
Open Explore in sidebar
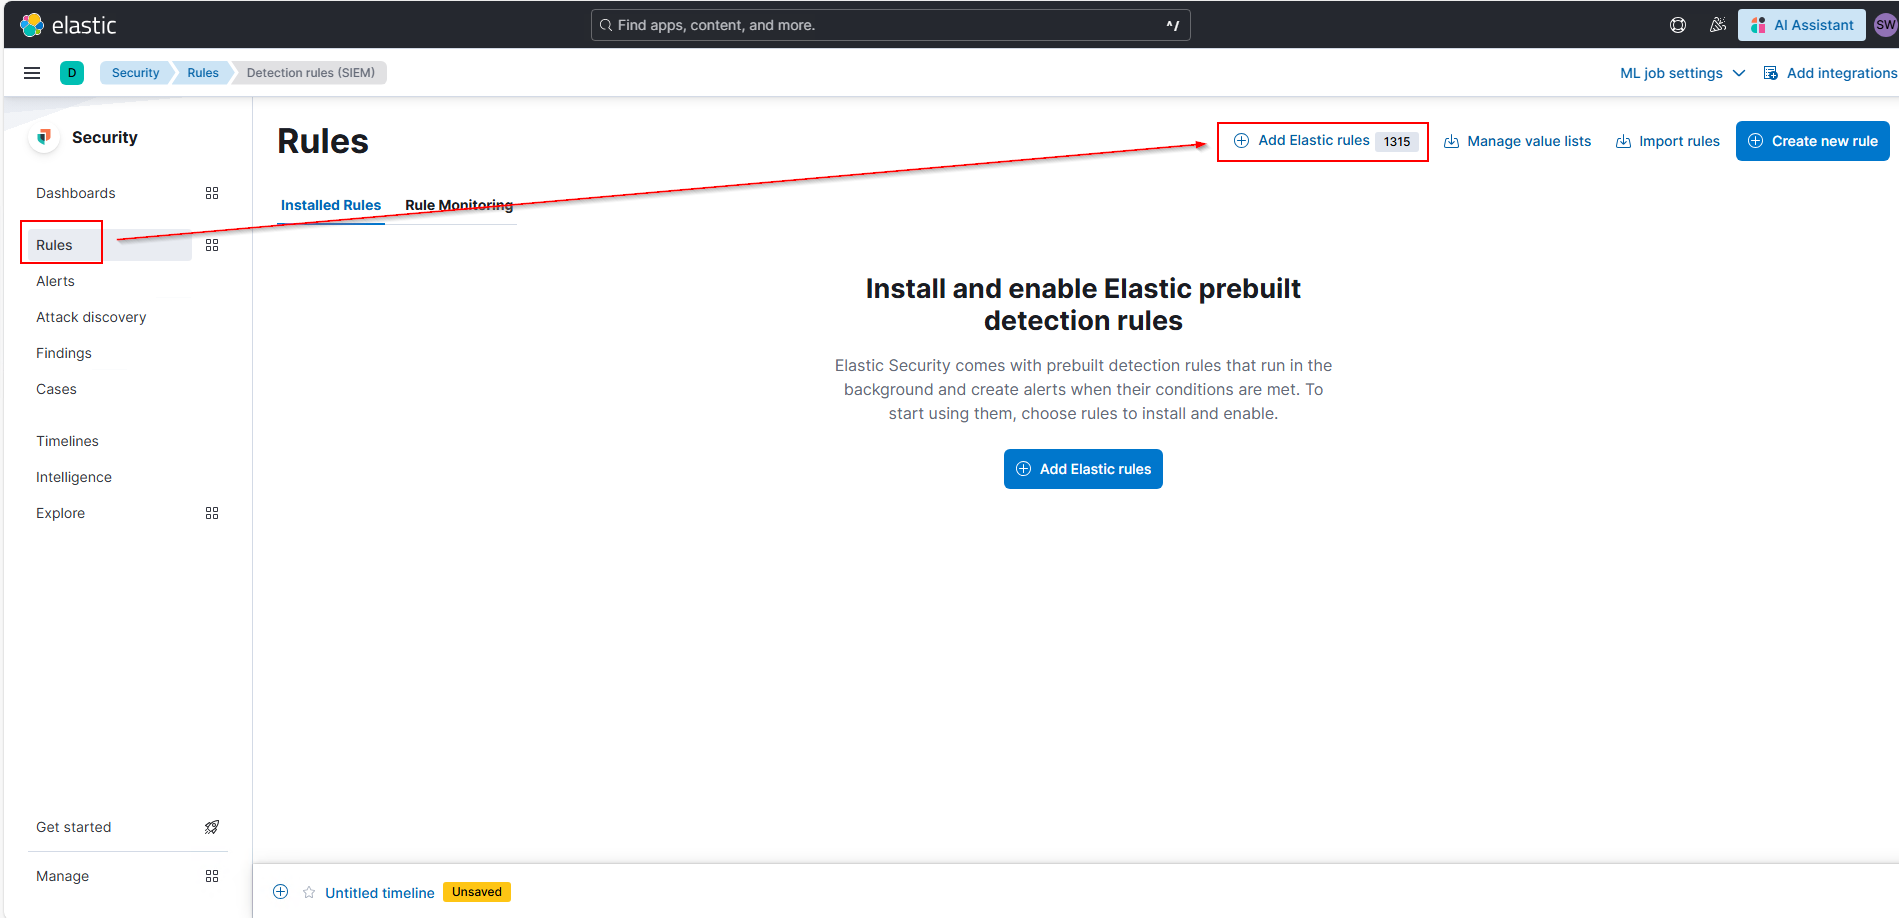pos(60,513)
